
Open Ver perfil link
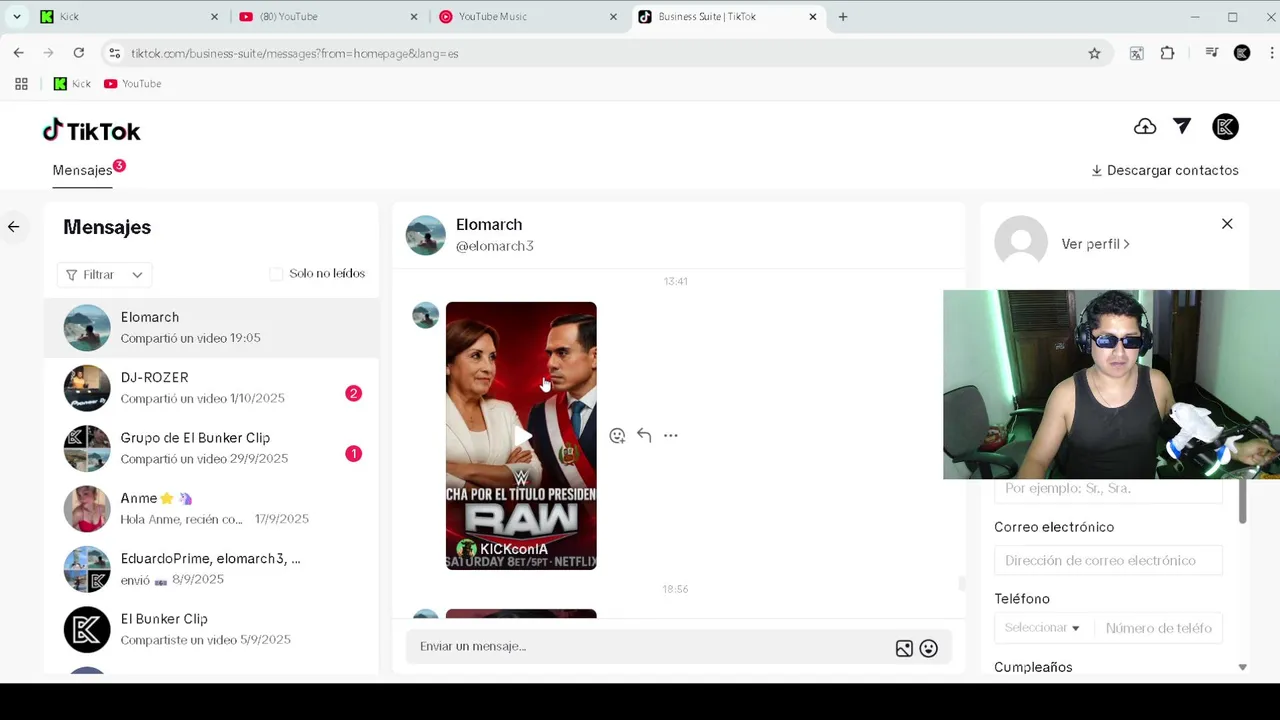point(1095,244)
